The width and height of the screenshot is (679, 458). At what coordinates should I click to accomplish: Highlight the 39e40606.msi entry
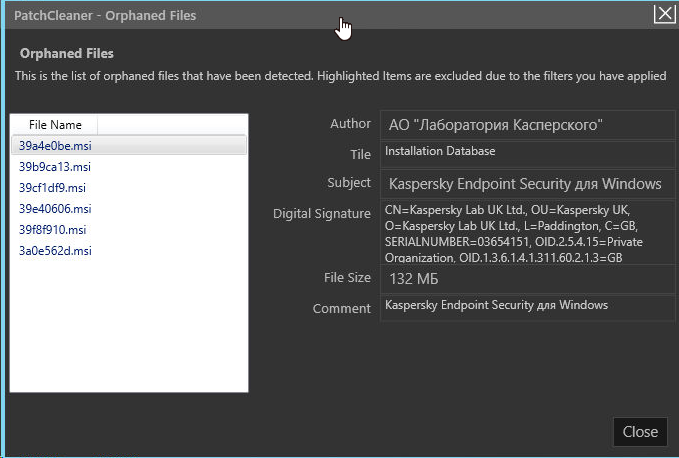coord(55,209)
